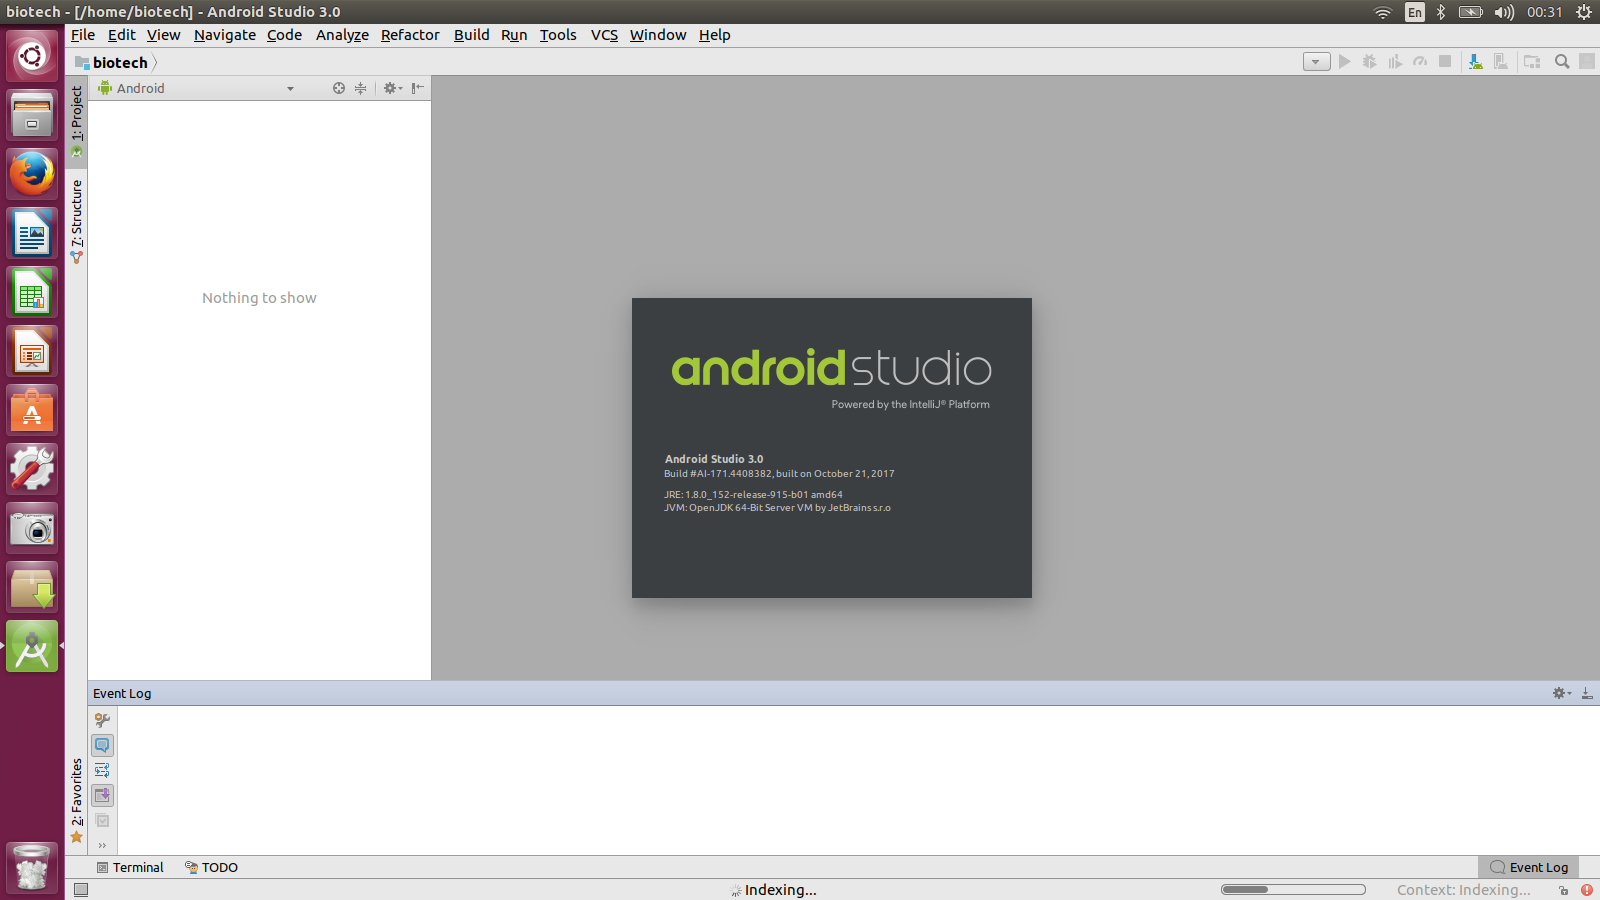1600x900 pixels.
Task: Open LibreOffice Calc from the launcher
Action: point(32,292)
